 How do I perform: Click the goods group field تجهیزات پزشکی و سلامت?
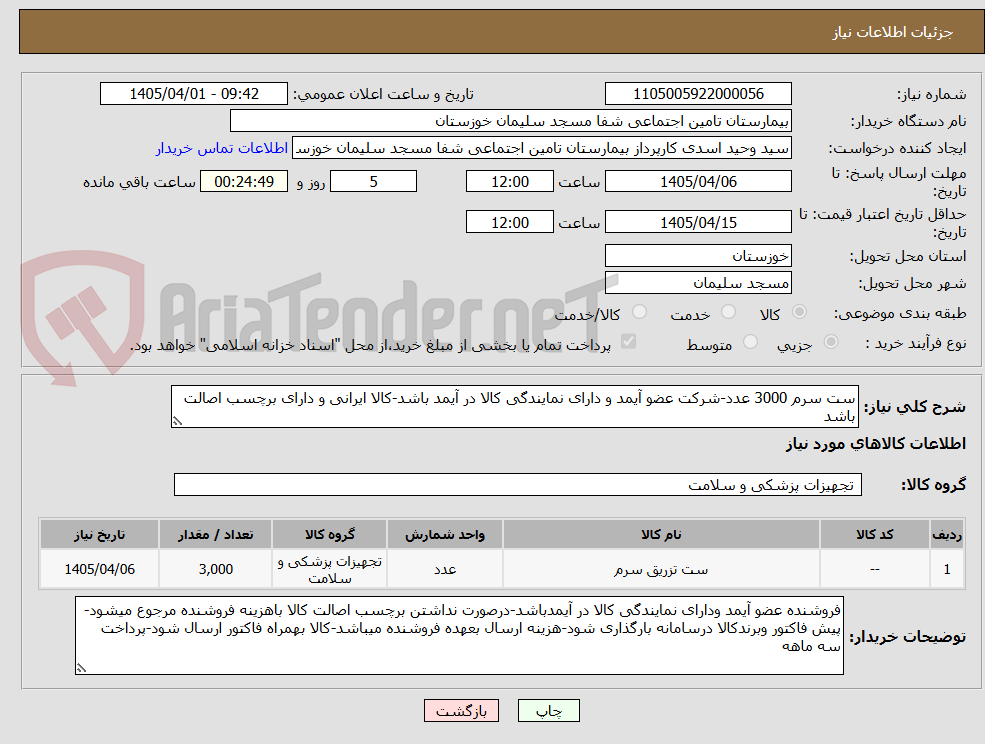point(518,484)
